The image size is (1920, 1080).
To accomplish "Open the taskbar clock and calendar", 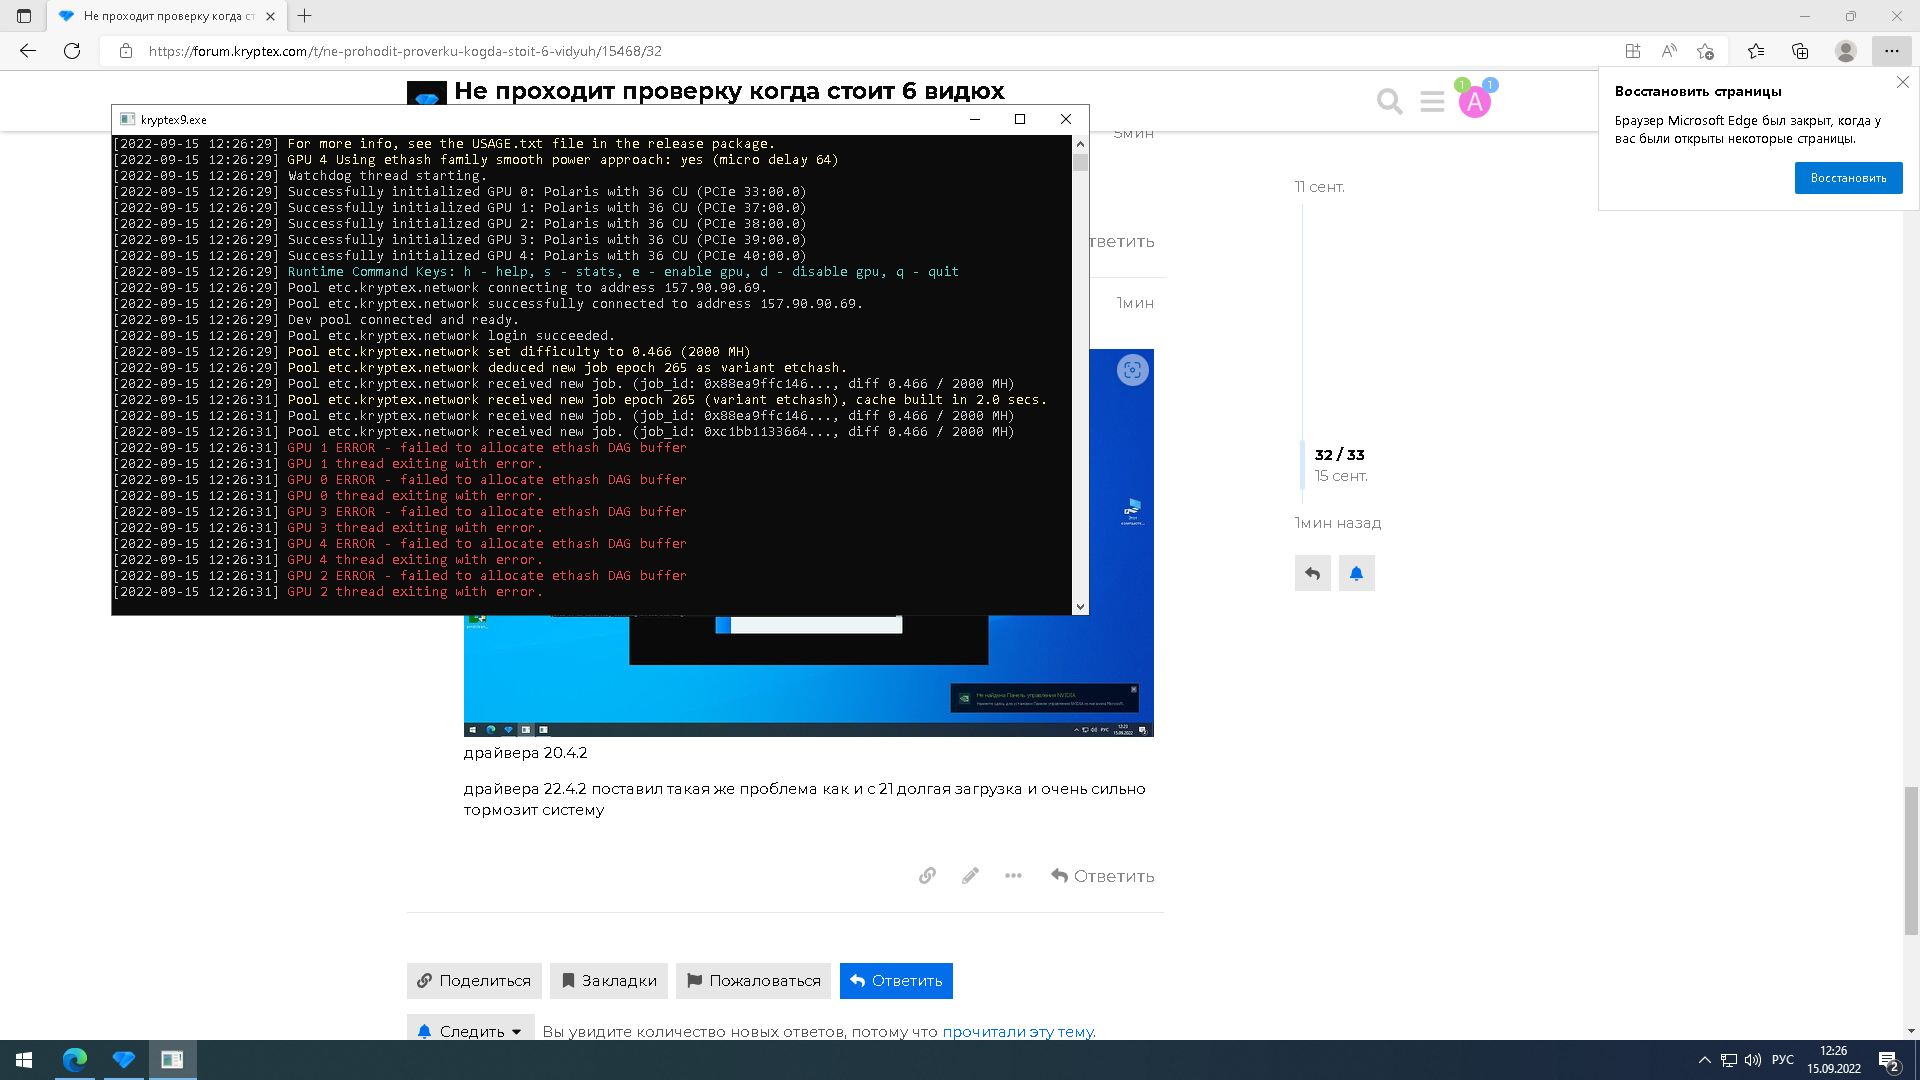I will (x=1833, y=1060).
